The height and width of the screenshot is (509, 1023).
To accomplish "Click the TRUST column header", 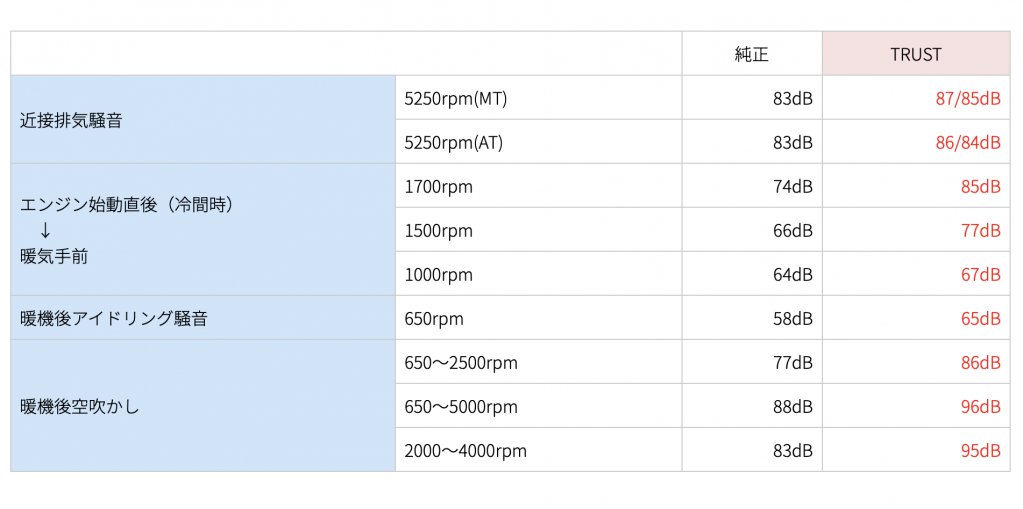I will click(x=916, y=54).
